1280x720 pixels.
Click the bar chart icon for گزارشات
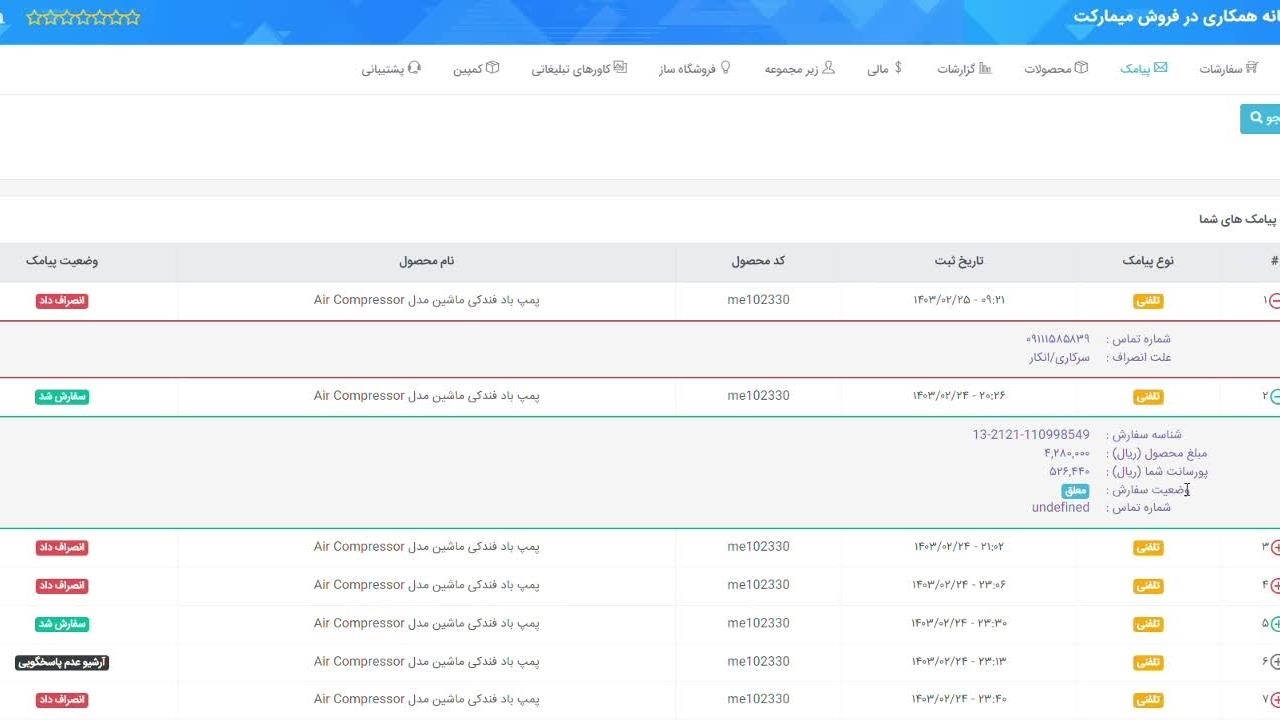(x=985, y=68)
